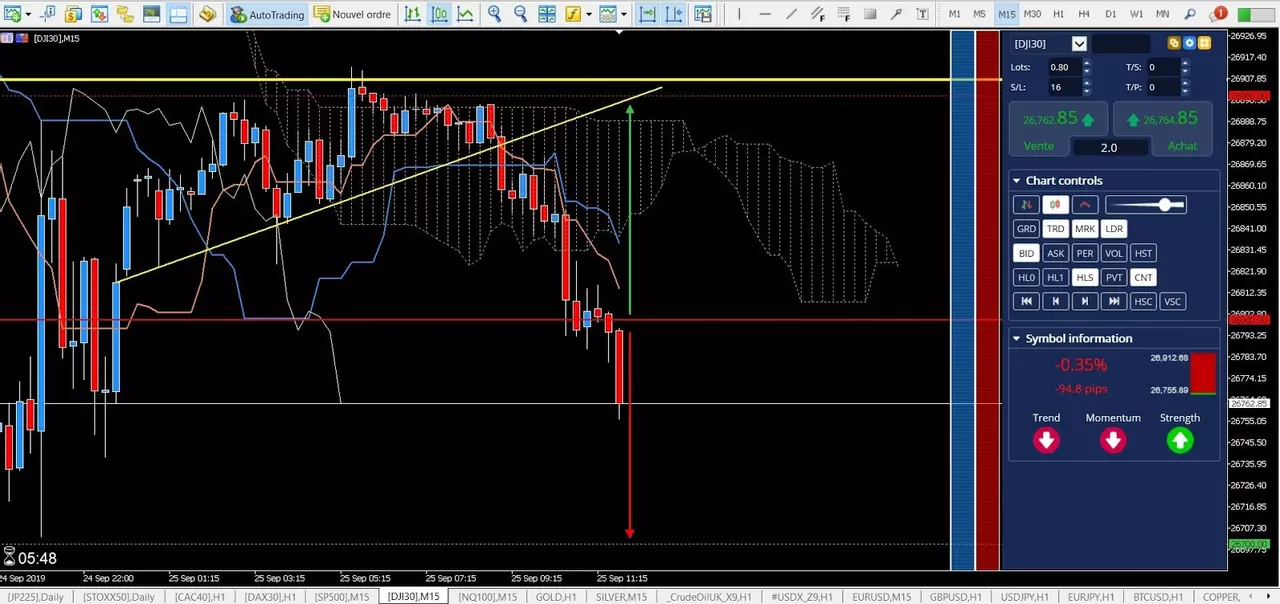The image size is (1280, 604).
Task: Collapse the Chart controls section
Action: (1017, 181)
